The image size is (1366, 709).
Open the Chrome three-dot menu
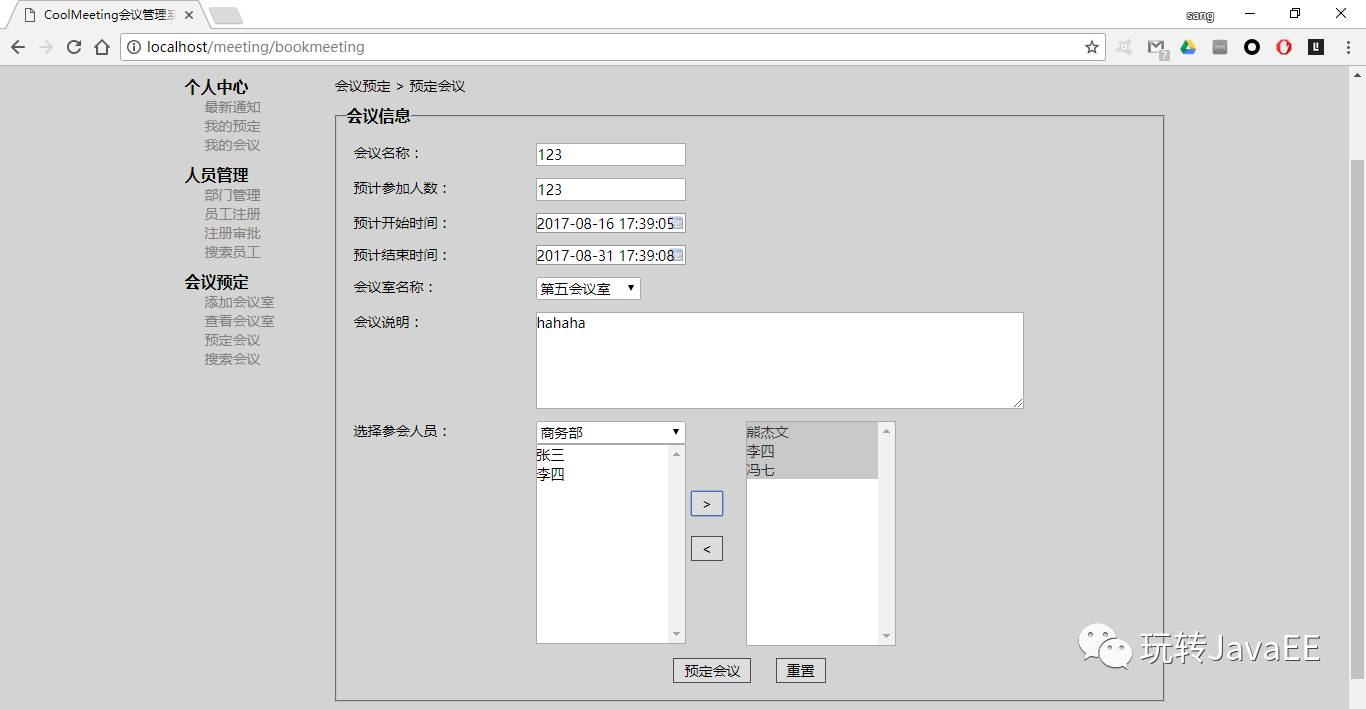1346,47
